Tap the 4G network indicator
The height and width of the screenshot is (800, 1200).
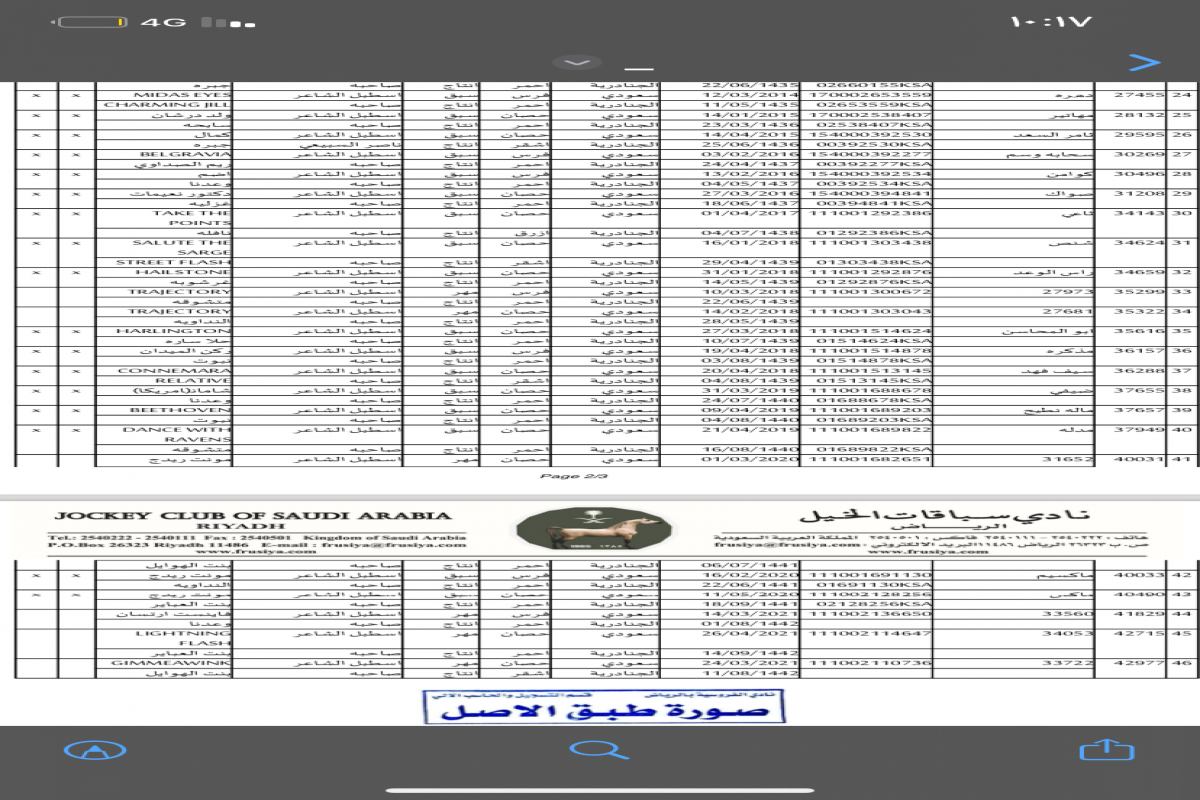162,22
